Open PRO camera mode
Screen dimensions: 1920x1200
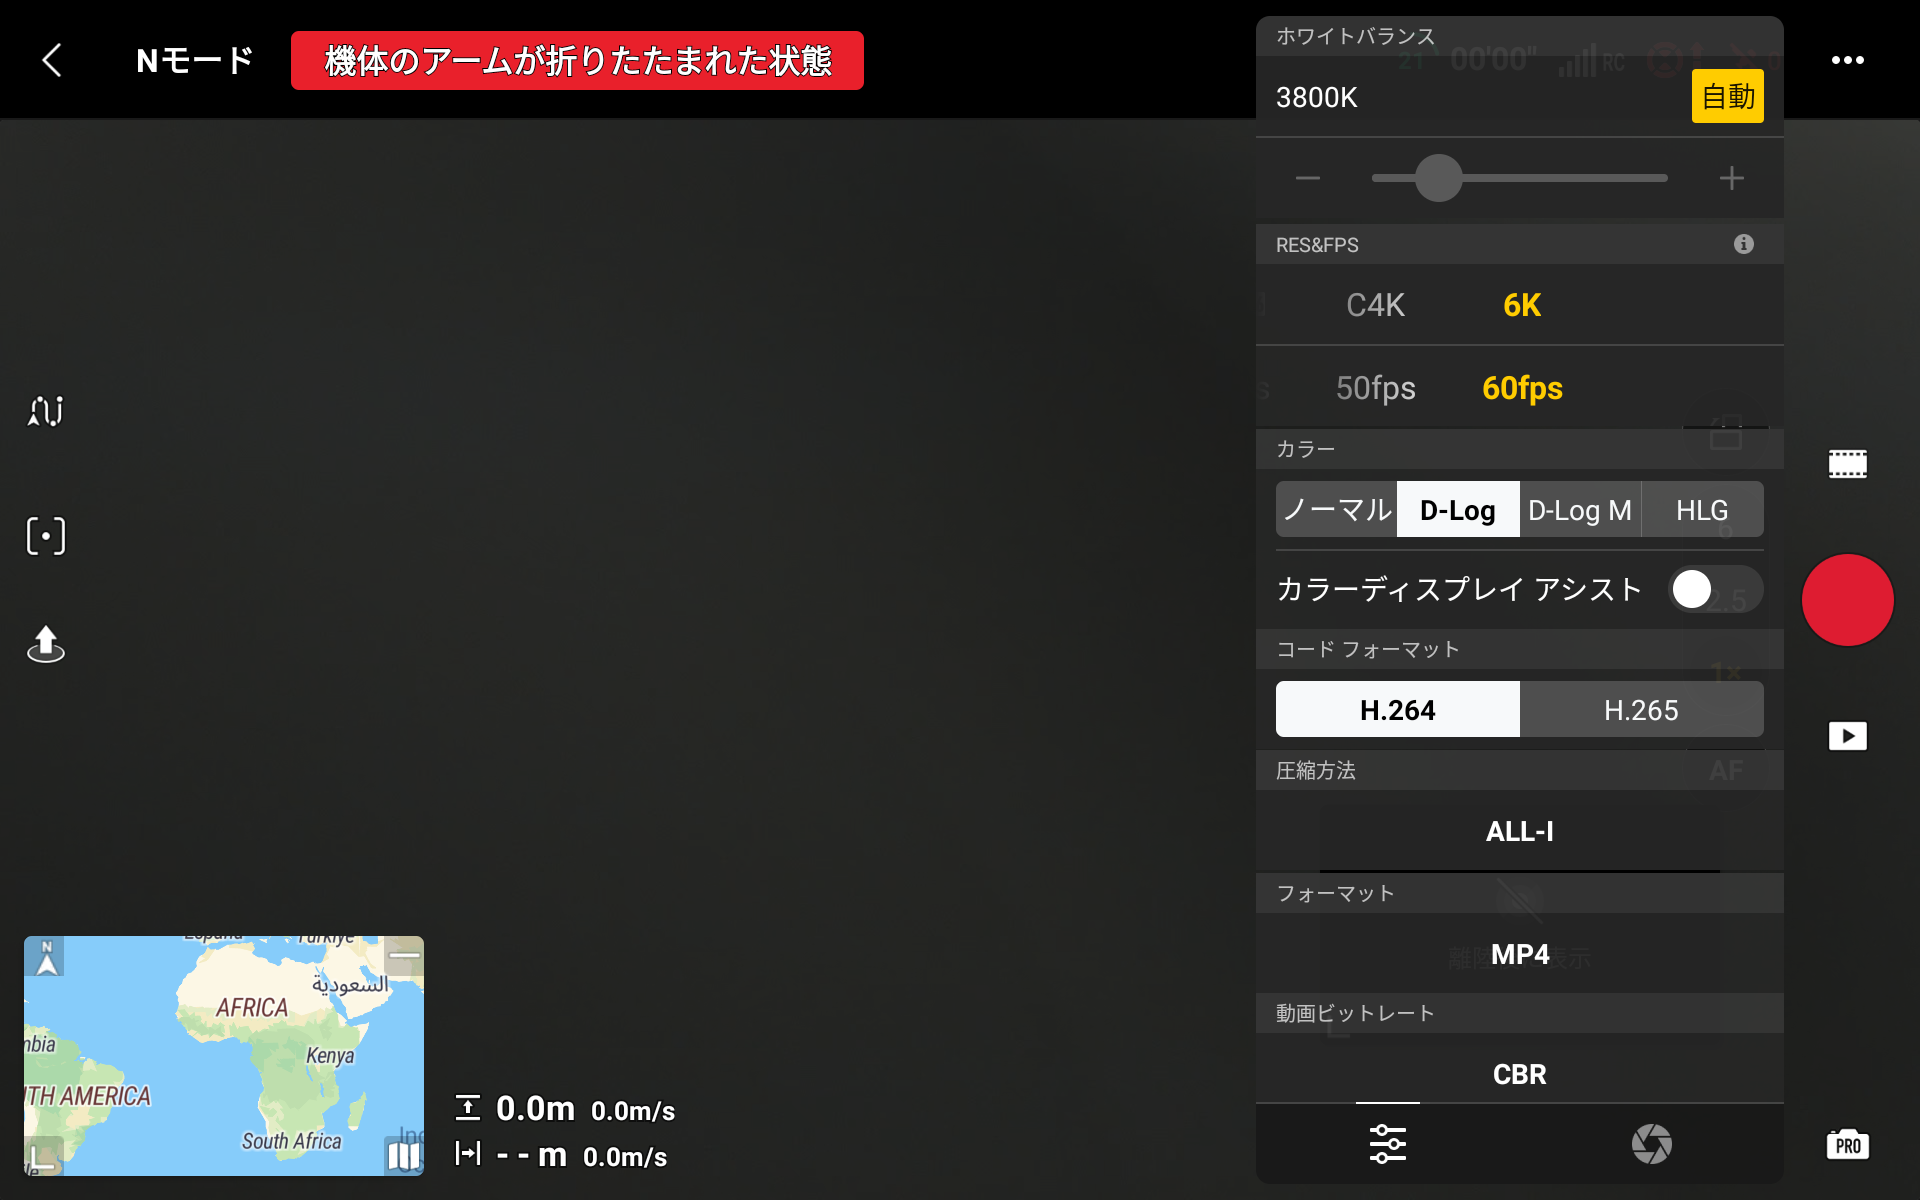[x=1847, y=1144]
